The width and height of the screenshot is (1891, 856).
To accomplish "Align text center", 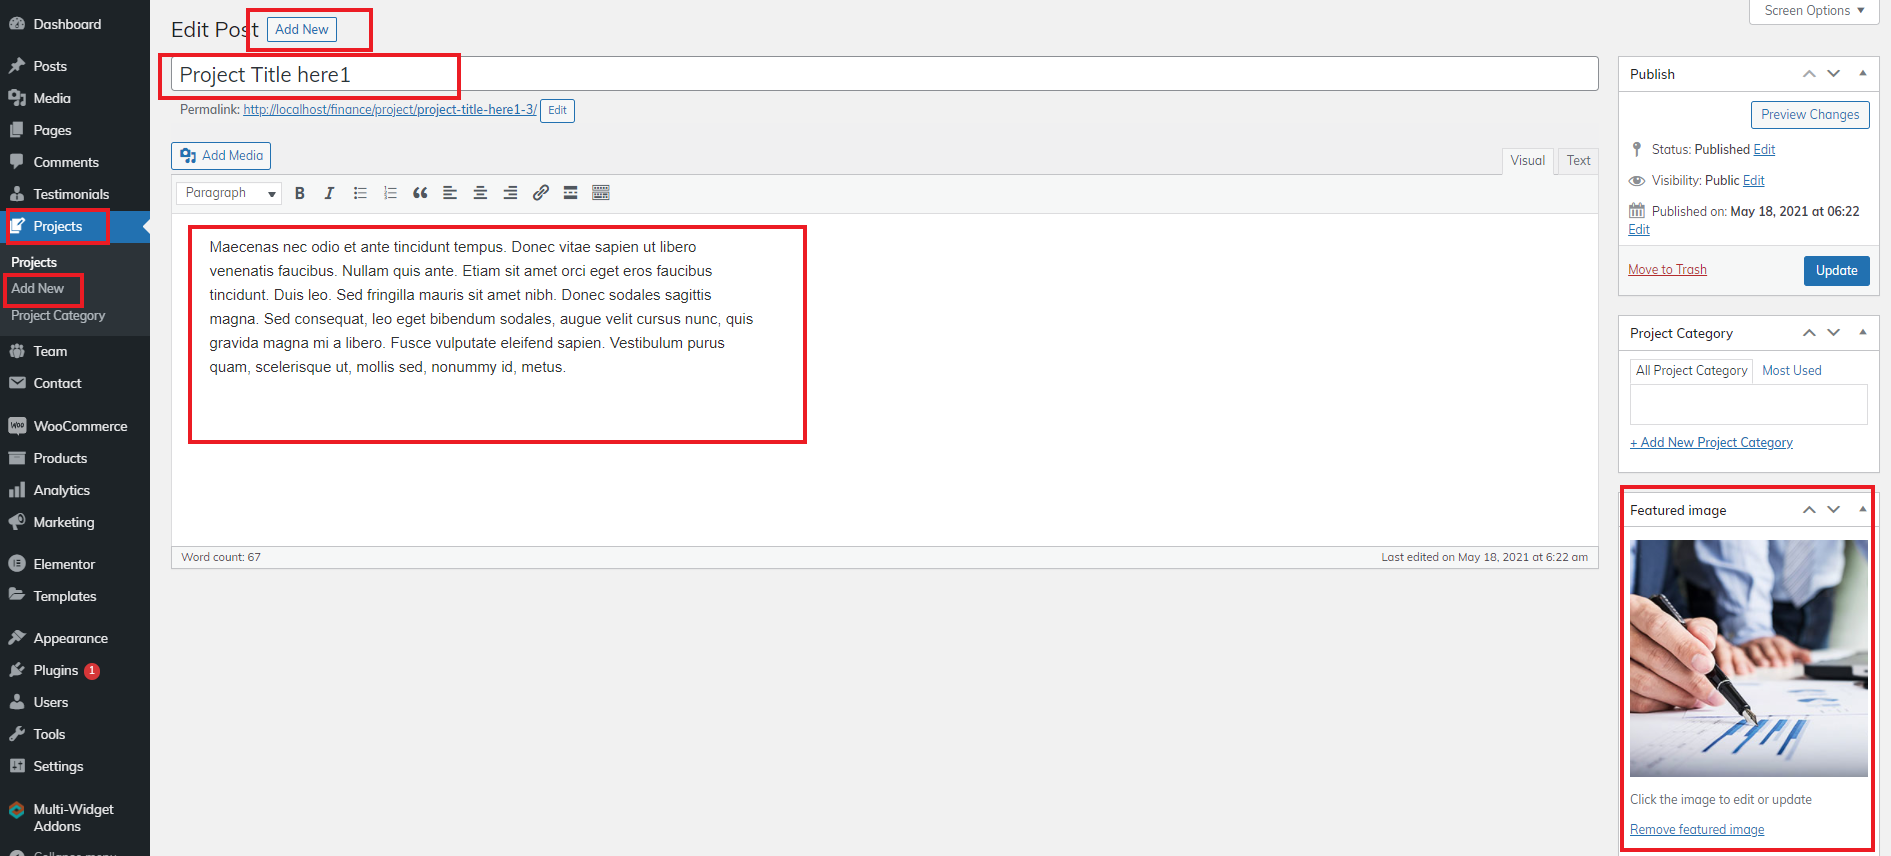I will coord(480,193).
